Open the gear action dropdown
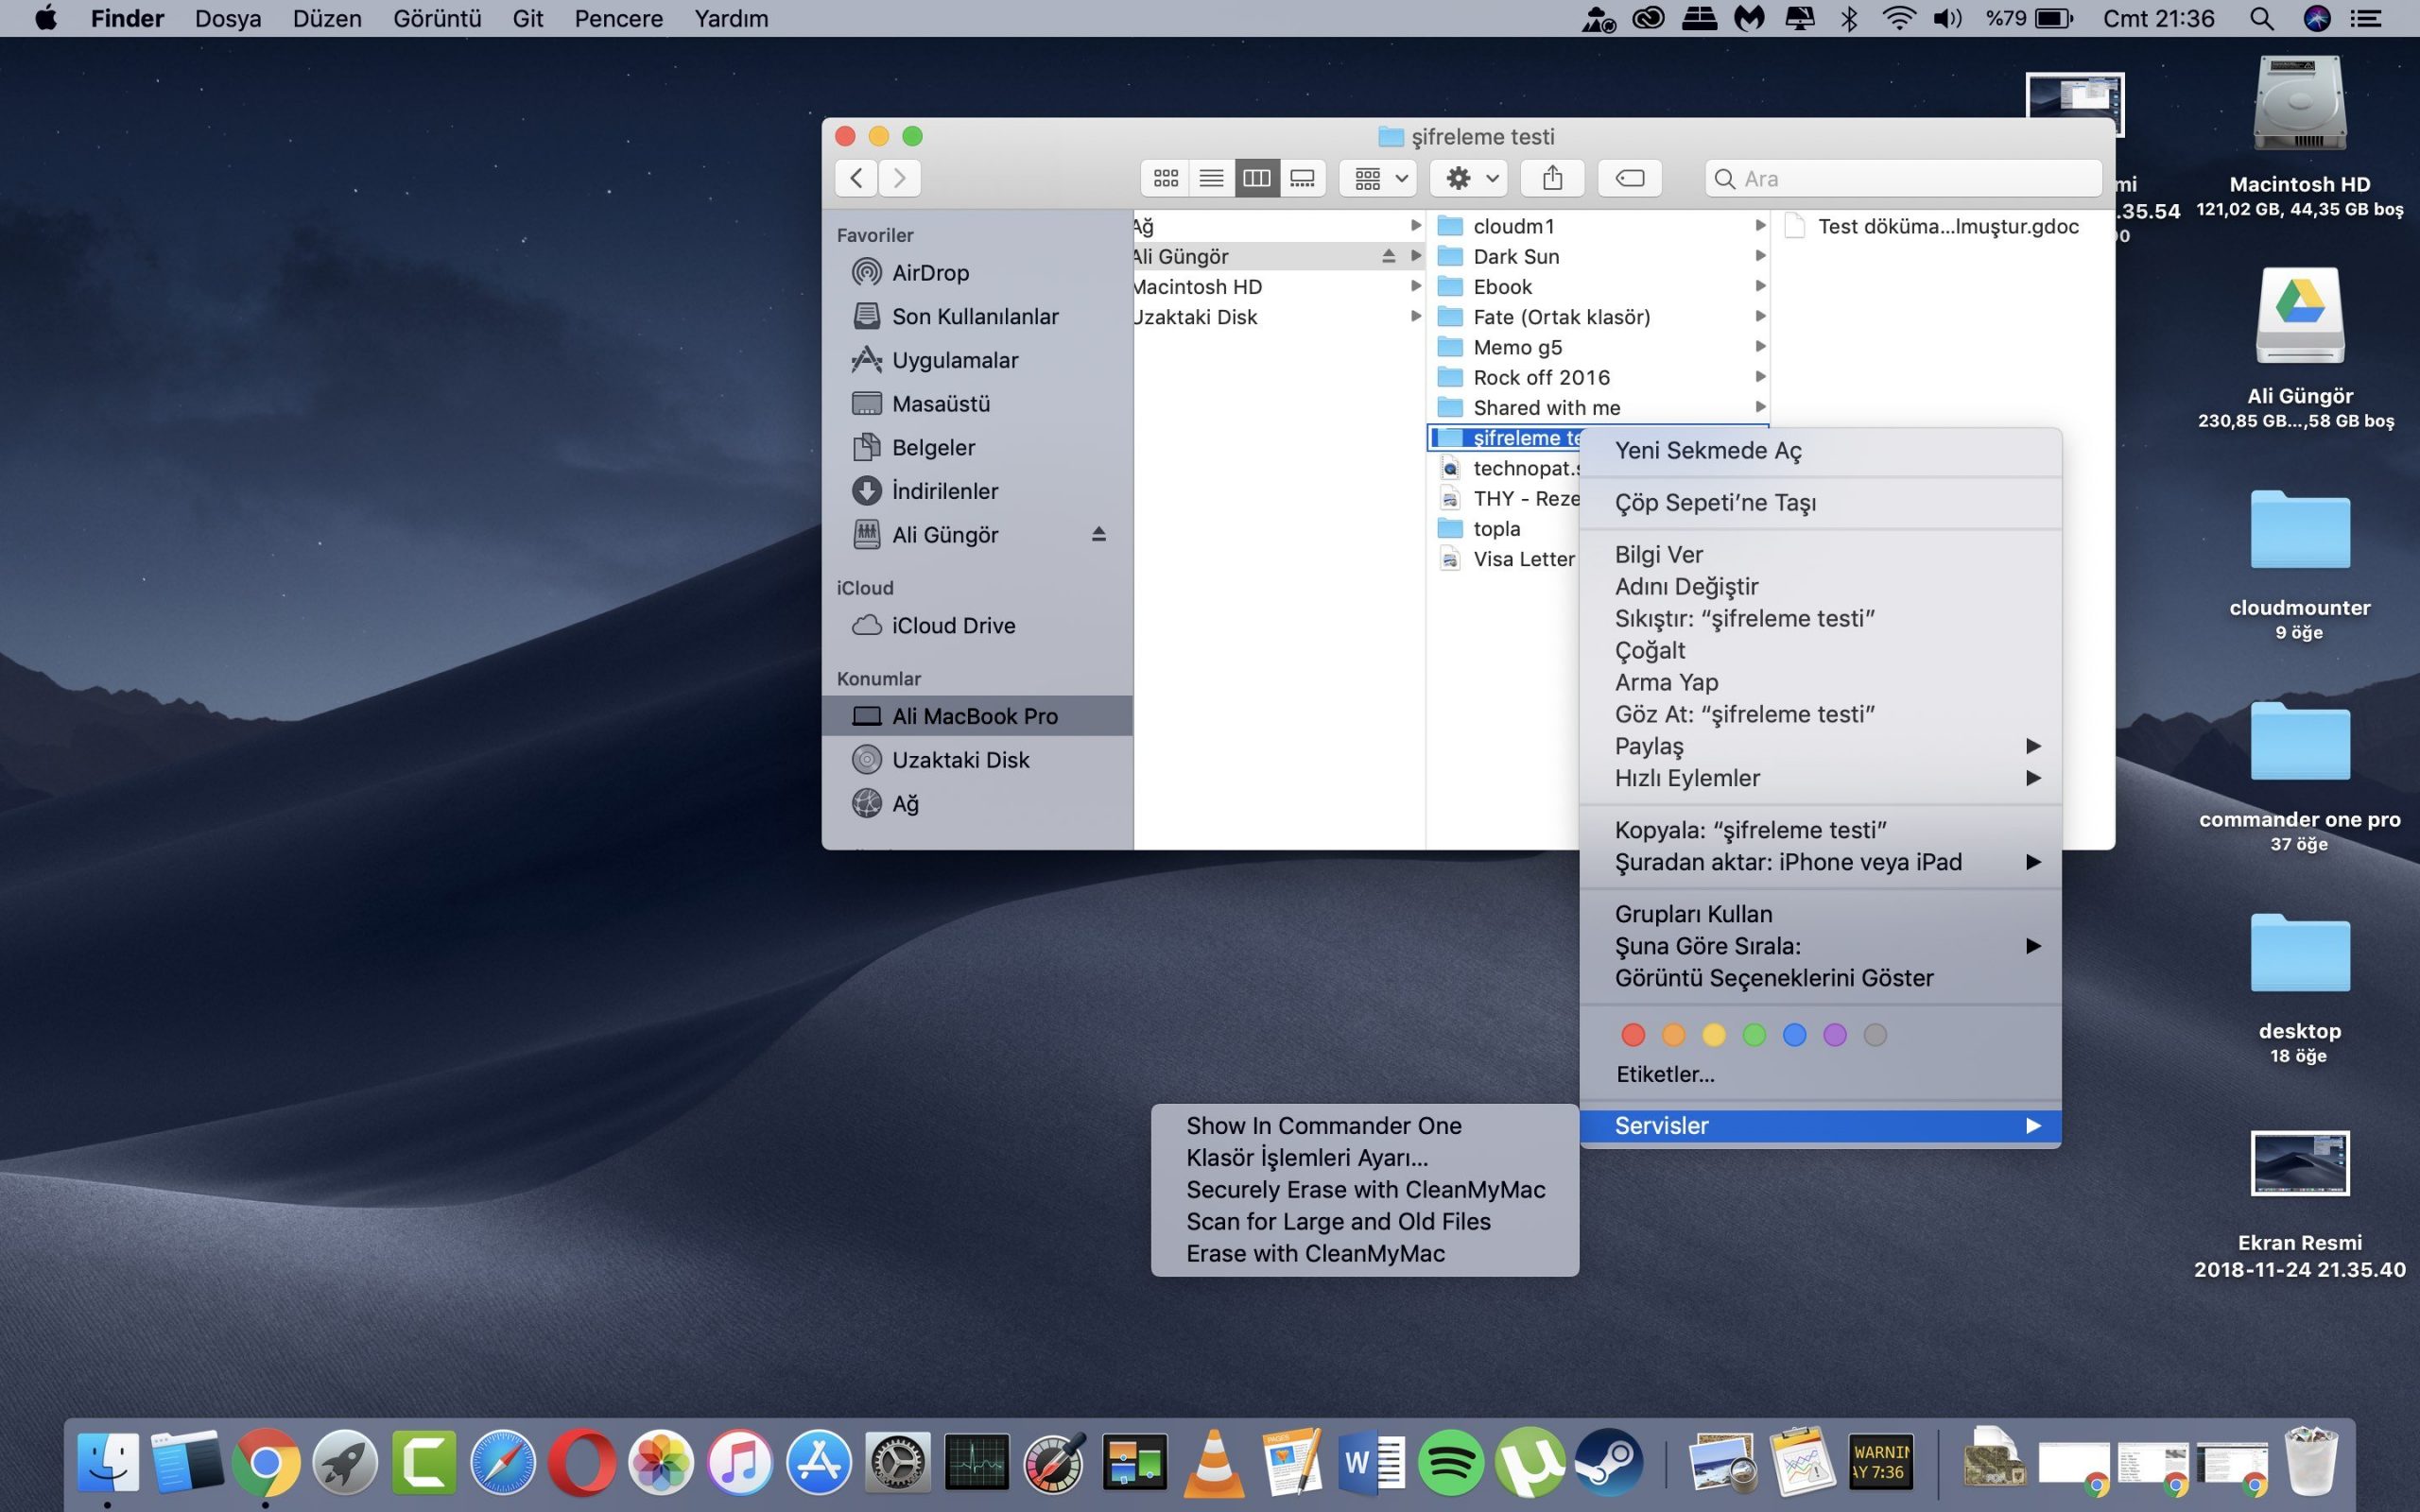This screenshot has height=1512, width=2420. coord(1471,178)
